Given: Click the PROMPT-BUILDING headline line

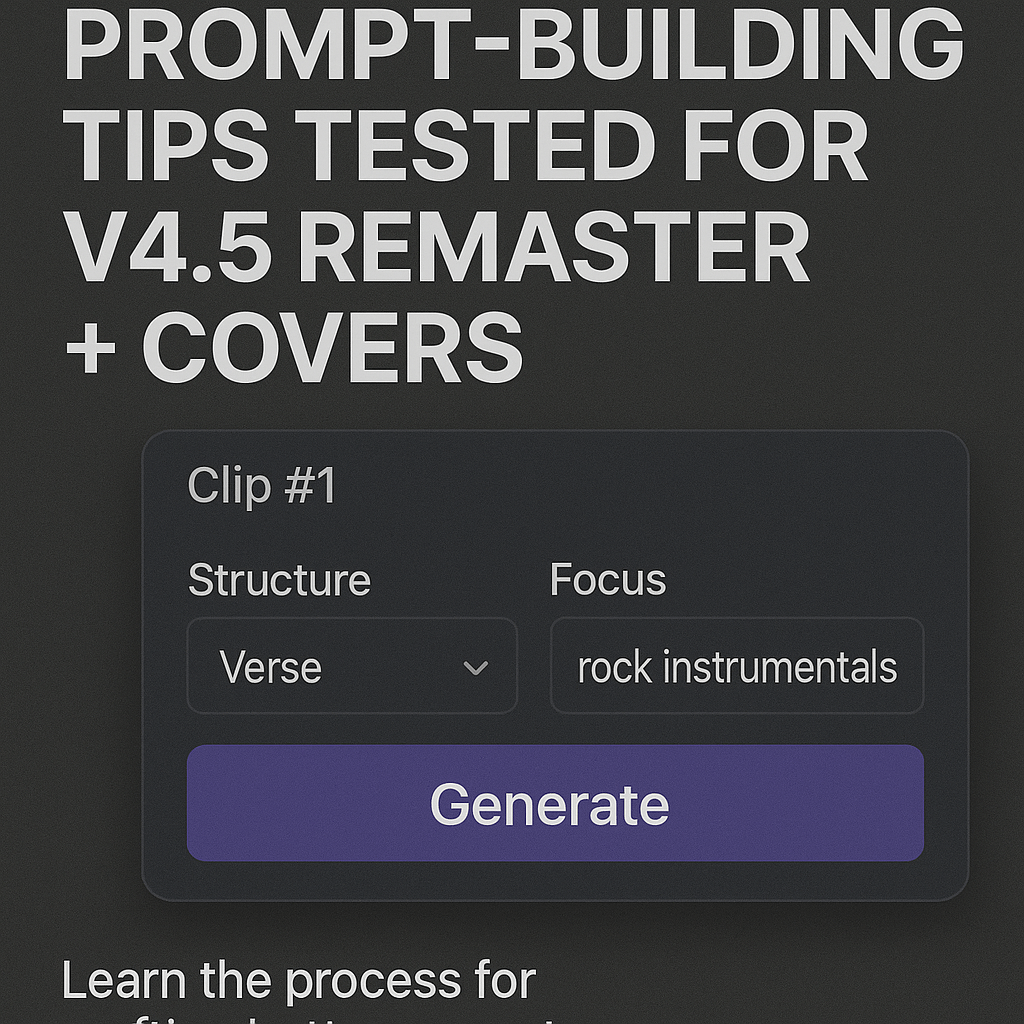Looking at the screenshot, I should point(513,46).
